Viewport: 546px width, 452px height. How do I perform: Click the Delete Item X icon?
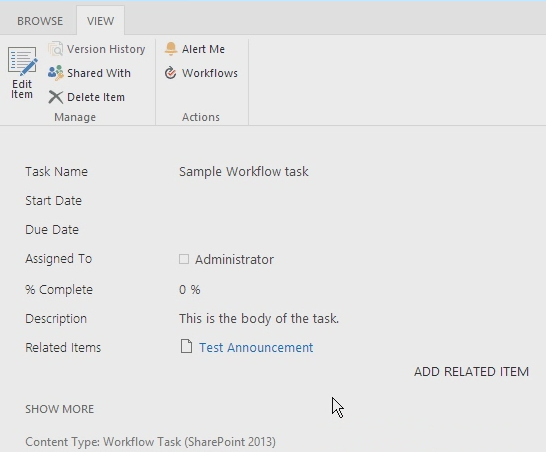(x=56, y=97)
